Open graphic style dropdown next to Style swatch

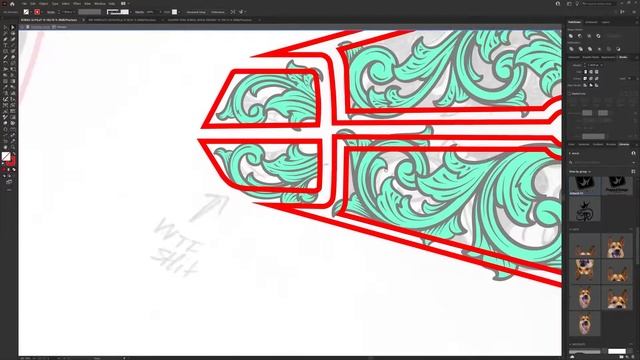click(x=179, y=12)
